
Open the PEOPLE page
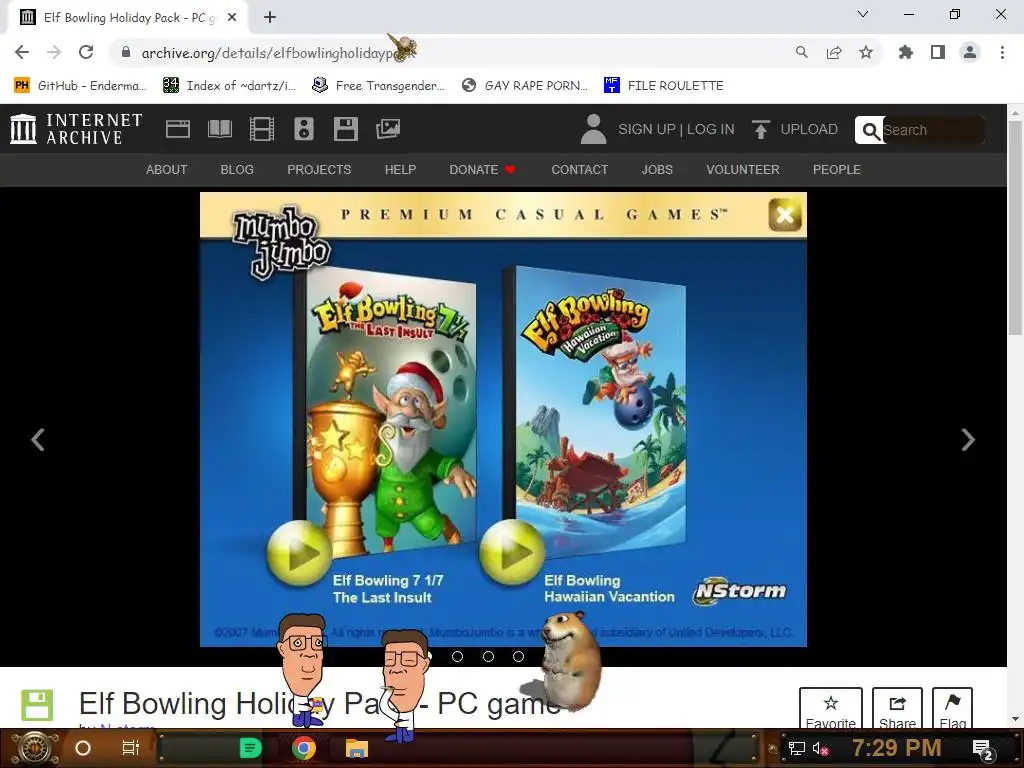click(837, 170)
